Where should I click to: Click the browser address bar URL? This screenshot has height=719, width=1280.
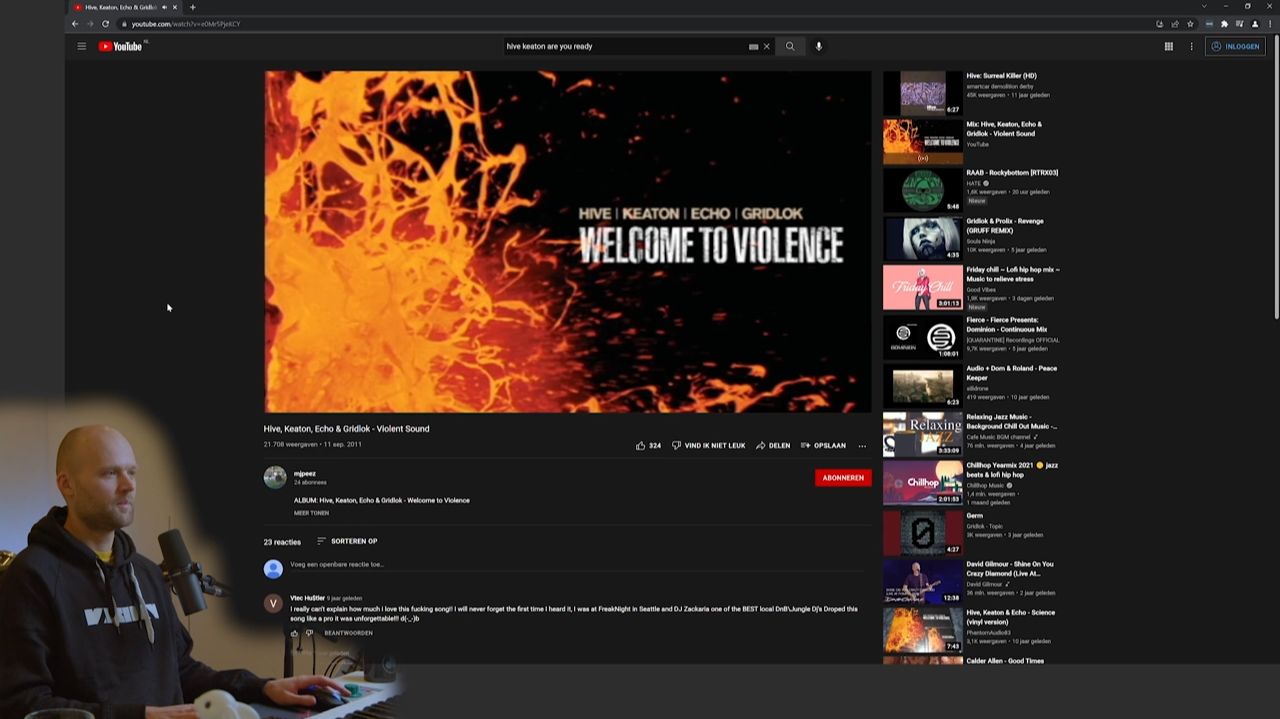[x=186, y=24]
